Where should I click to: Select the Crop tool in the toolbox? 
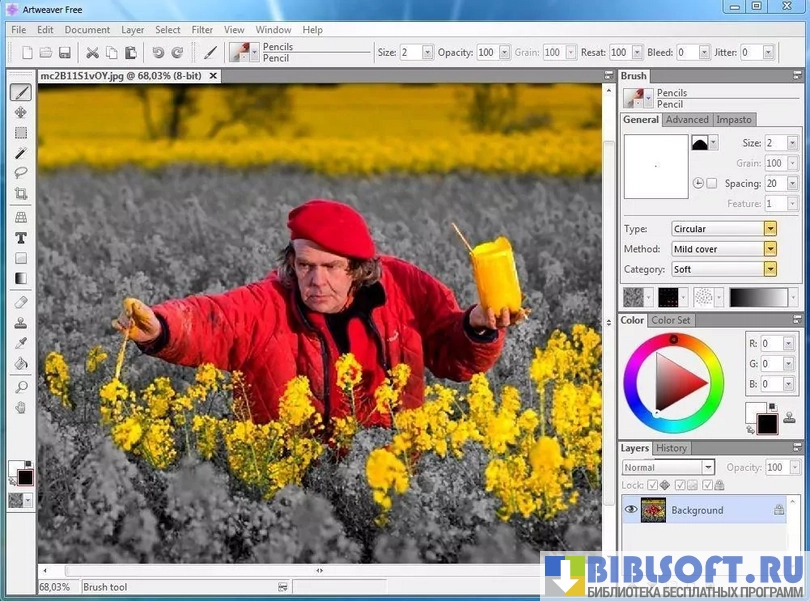(x=20, y=193)
